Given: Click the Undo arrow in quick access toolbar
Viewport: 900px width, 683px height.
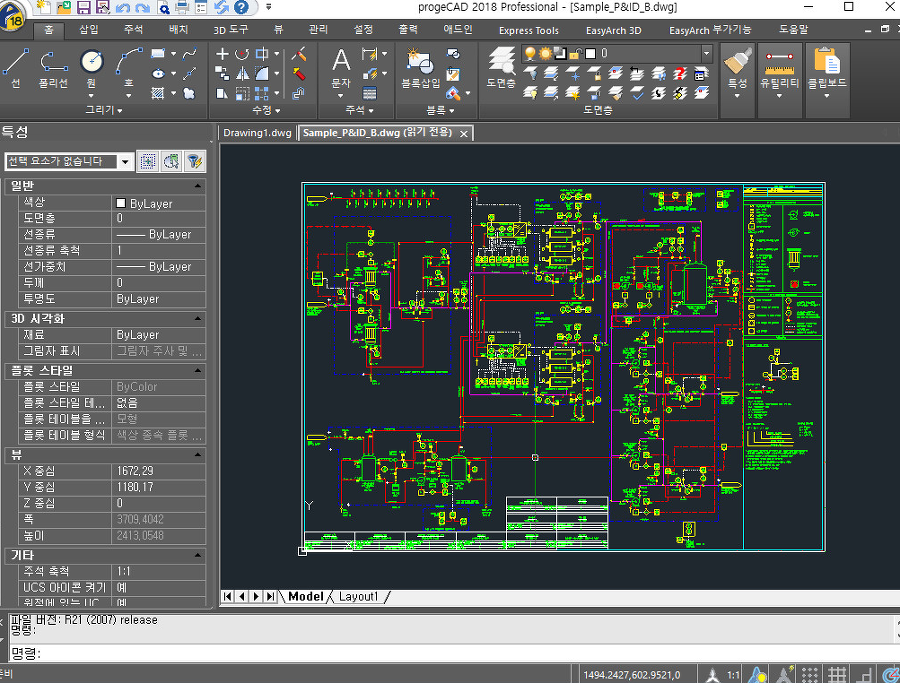Looking at the screenshot, I should pos(122,7).
